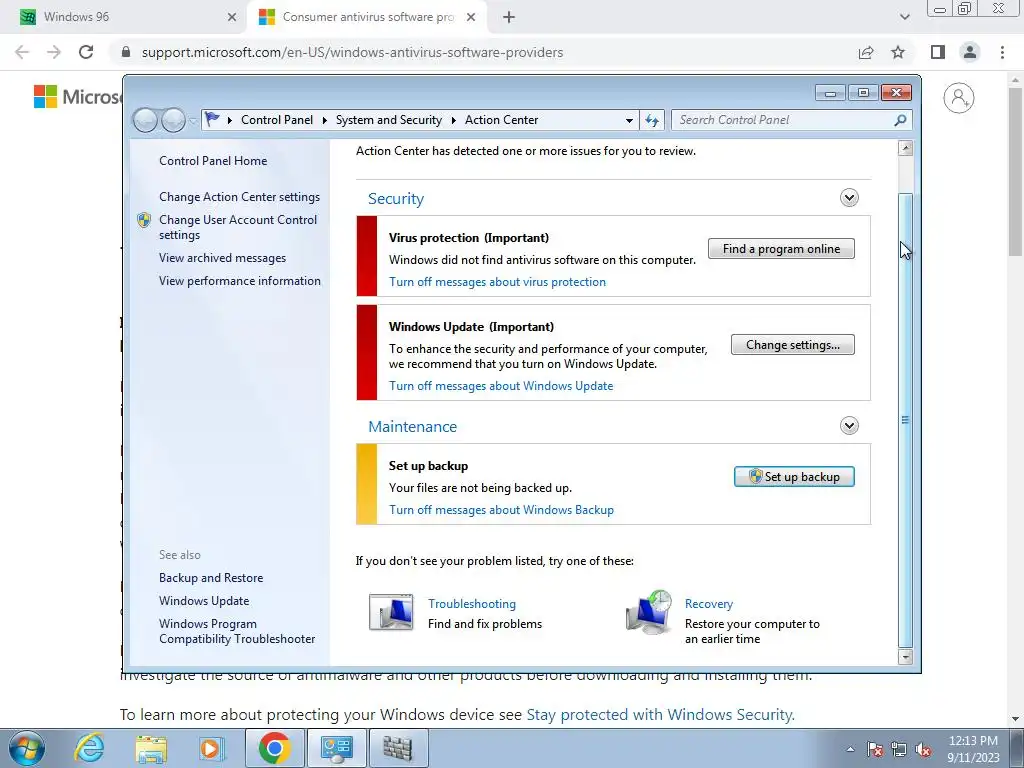Toggle the browser side panel icon
Screen dimensions: 1024x768
click(x=938, y=52)
